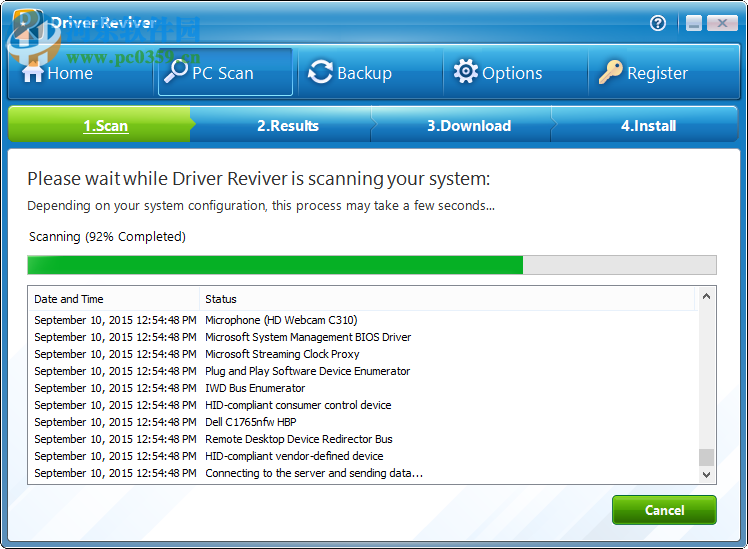Click the PC Scan magnifier icon
Screen dimensions: 748x549
176,72
